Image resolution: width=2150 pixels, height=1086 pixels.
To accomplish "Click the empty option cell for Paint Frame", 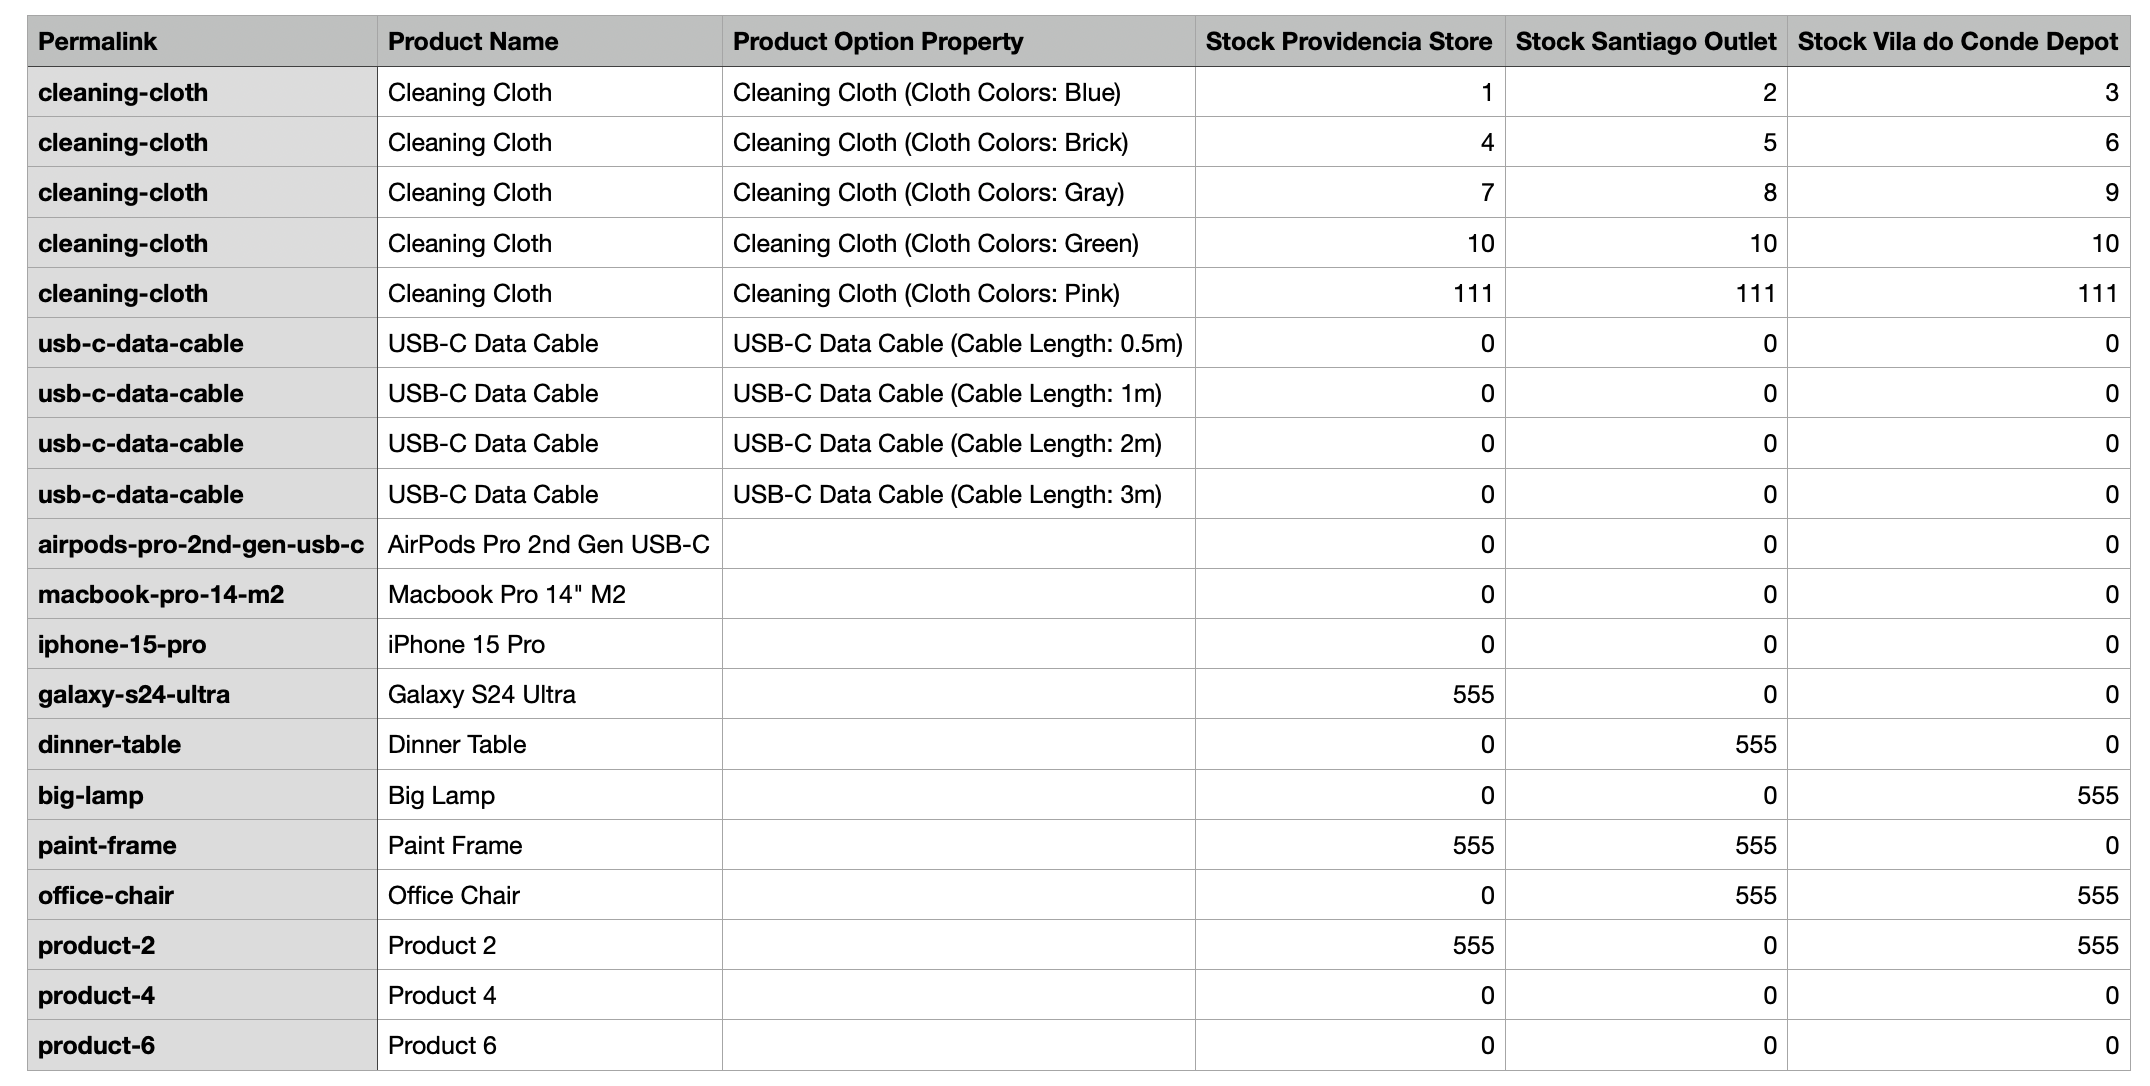I will pos(958,845).
